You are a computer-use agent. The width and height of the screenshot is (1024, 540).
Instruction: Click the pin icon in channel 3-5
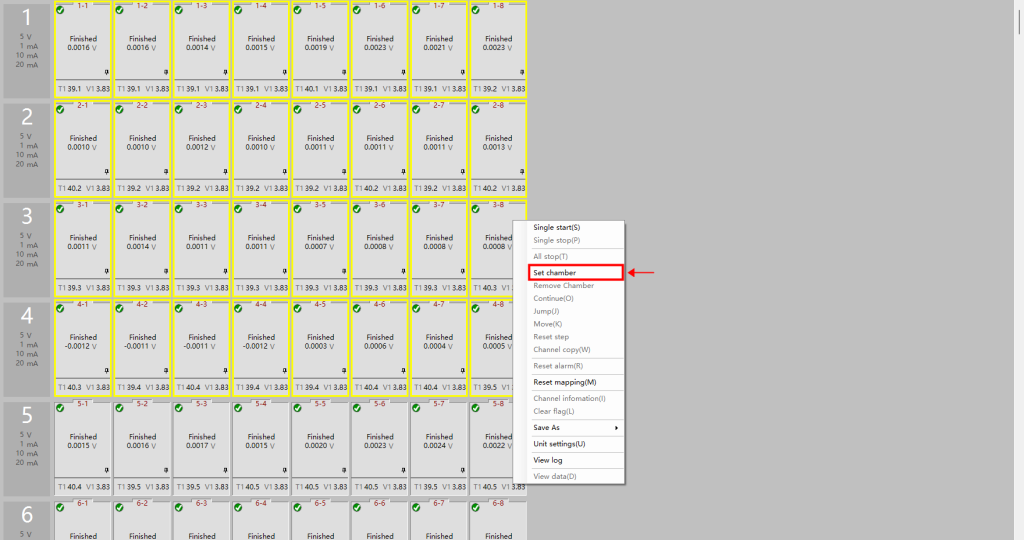tap(345, 271)
